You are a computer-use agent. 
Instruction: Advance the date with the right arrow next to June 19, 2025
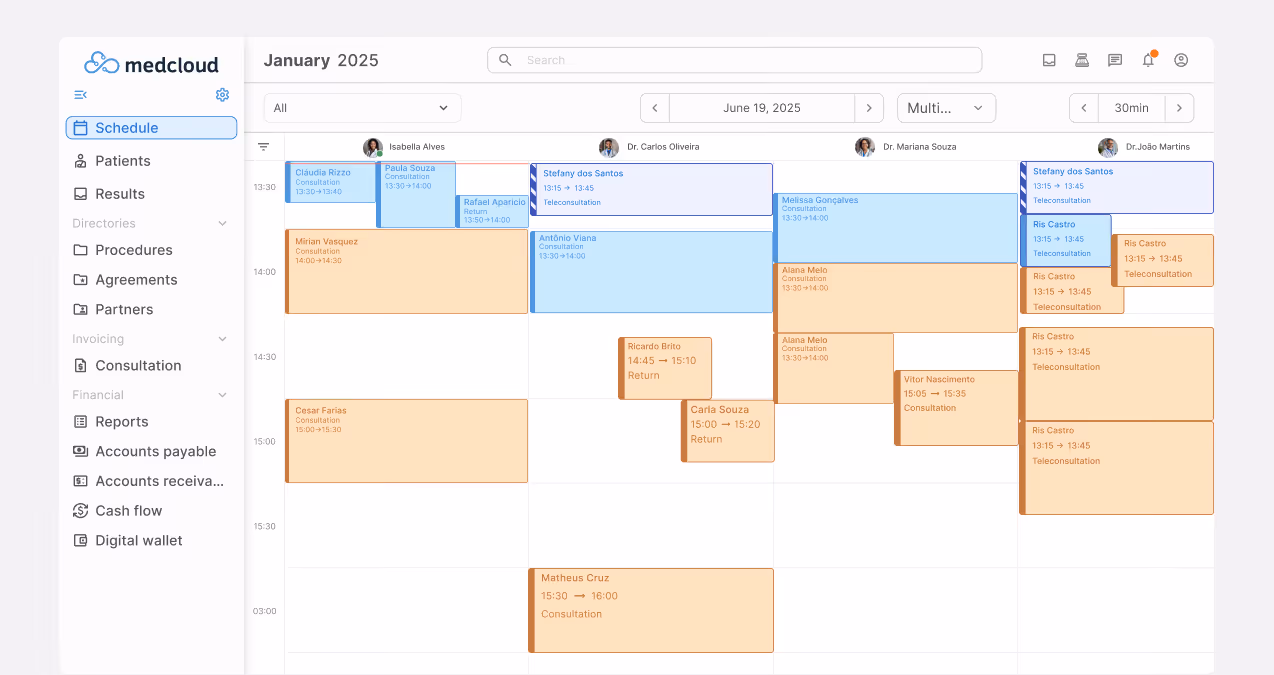869,107
